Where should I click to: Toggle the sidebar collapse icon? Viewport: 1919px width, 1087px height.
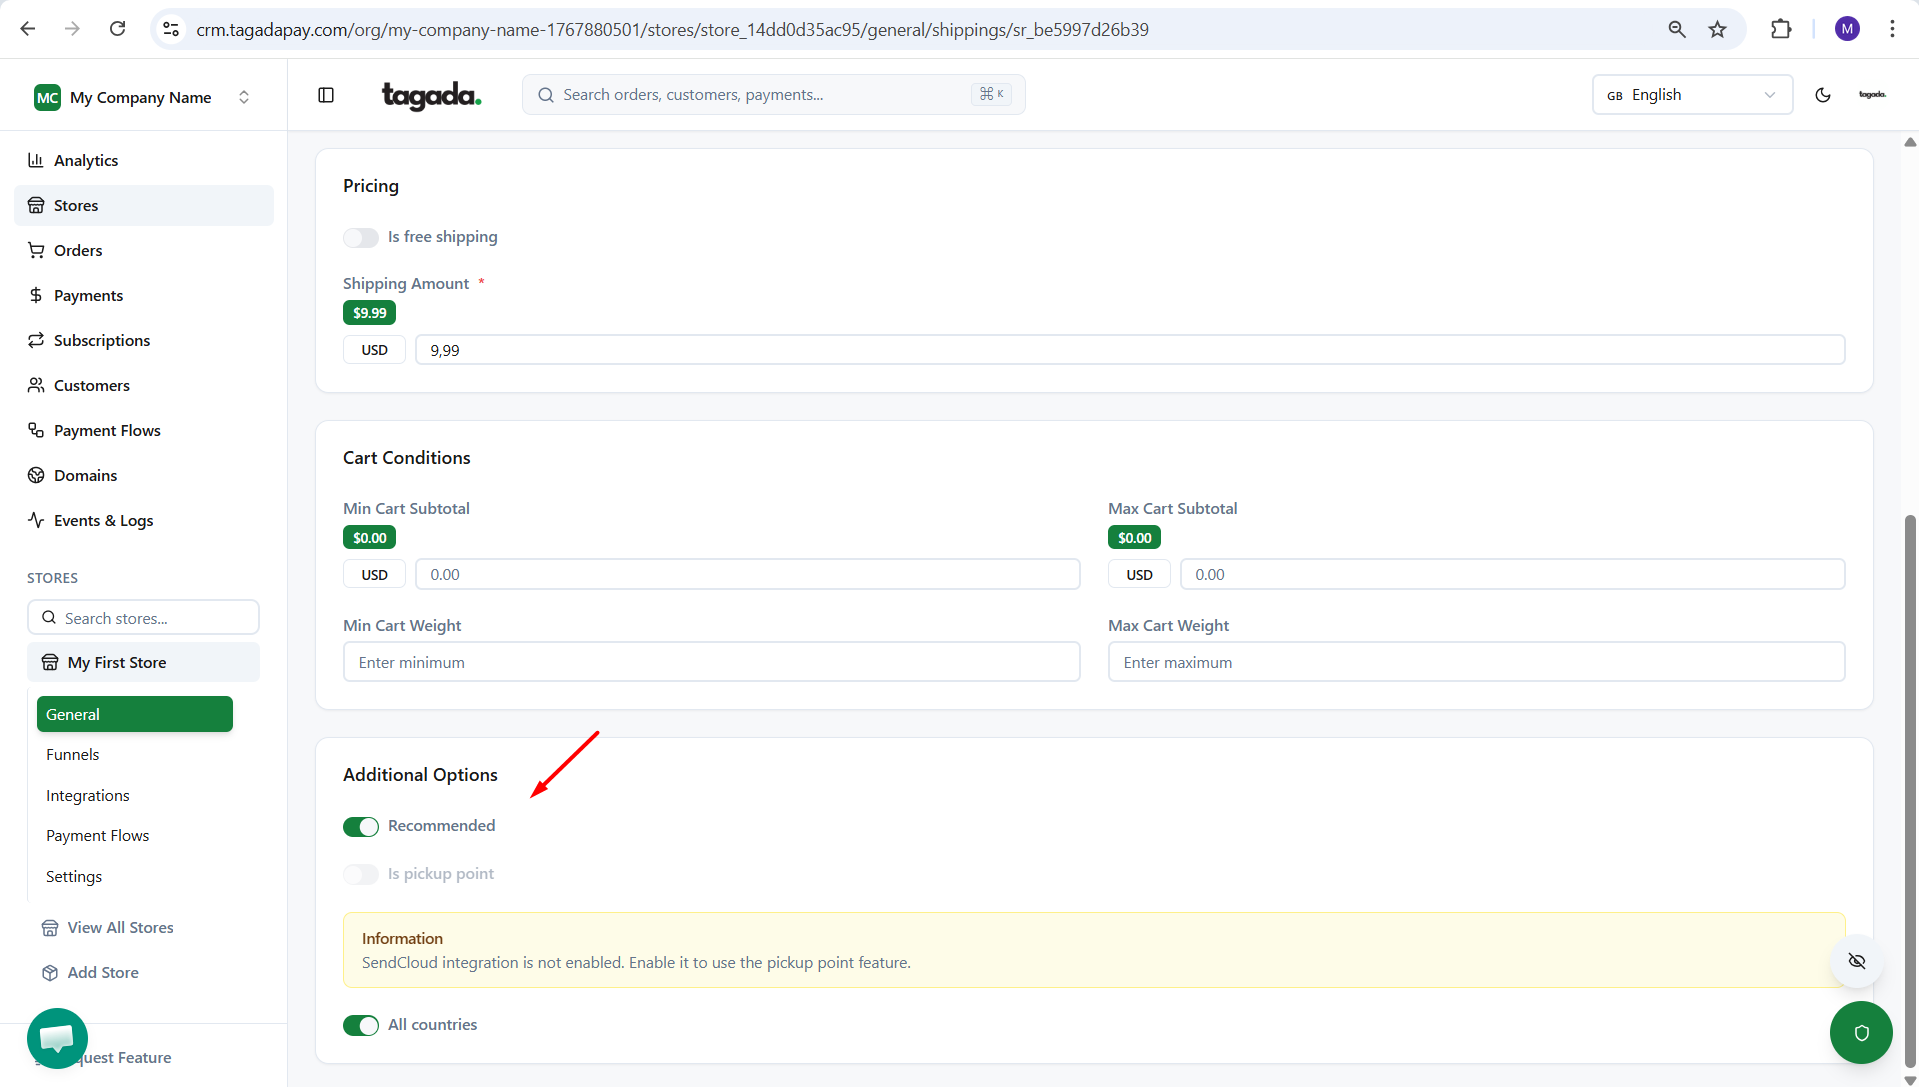(x=326, y=95)
